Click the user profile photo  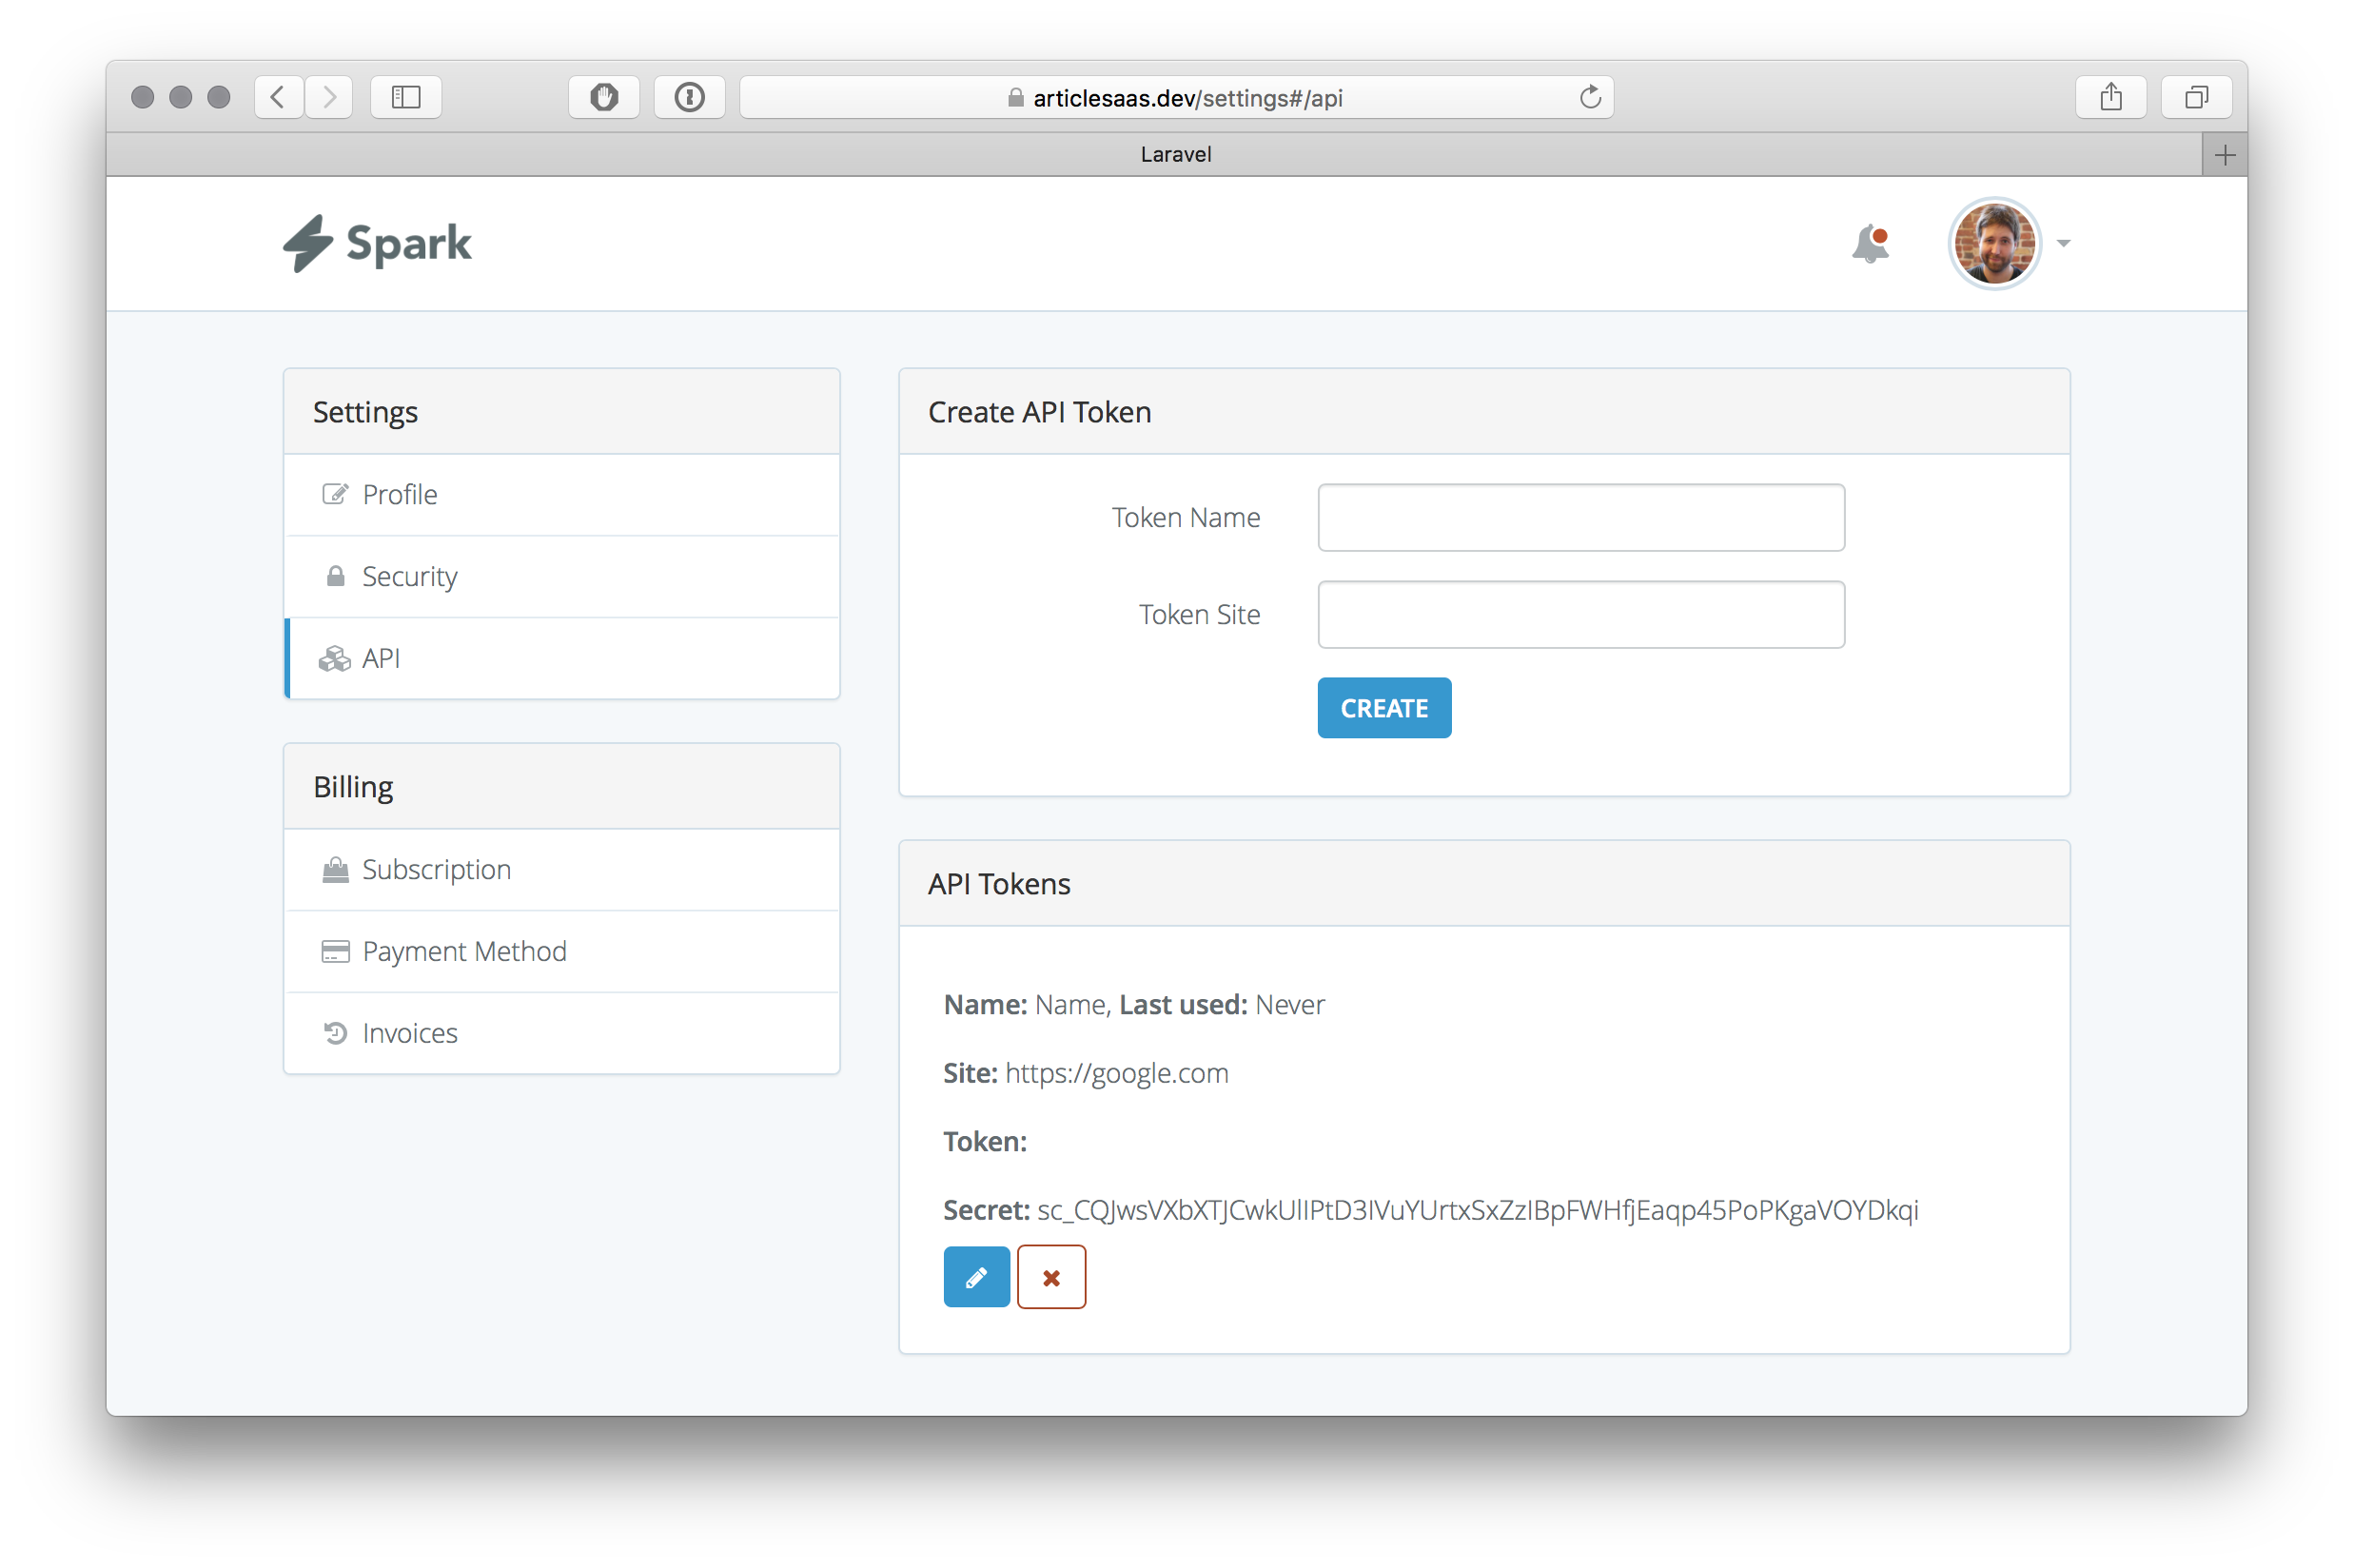pos(1994,243)
